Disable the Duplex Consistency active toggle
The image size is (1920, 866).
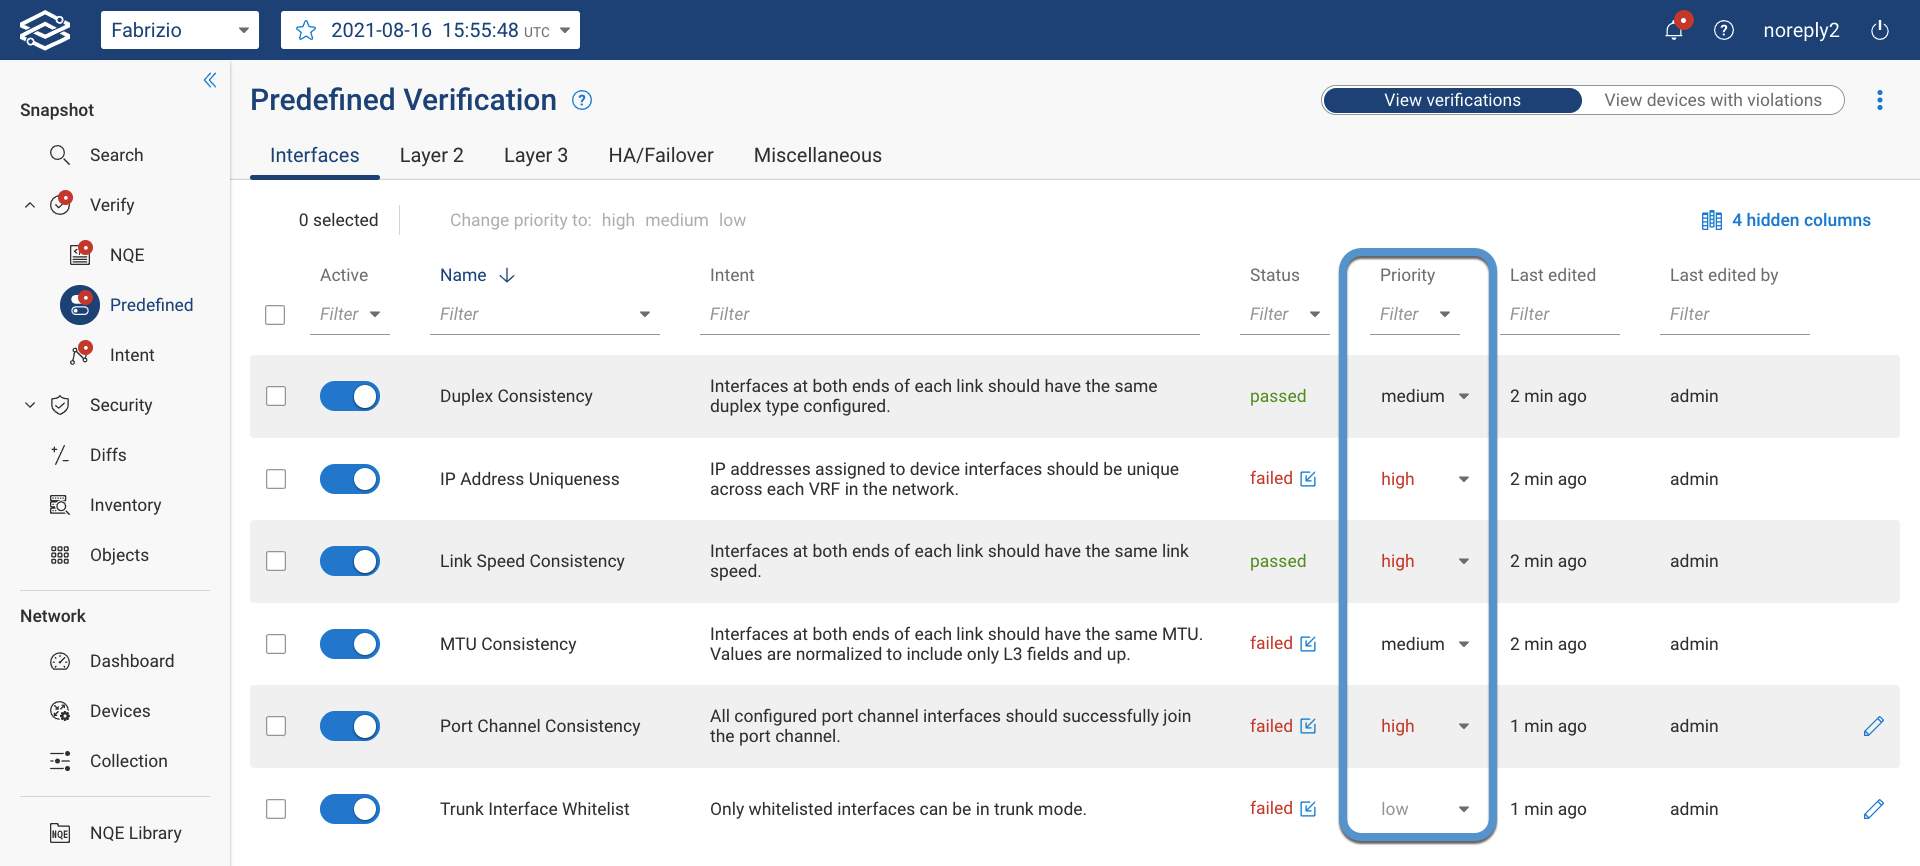[x=350, y=396]
